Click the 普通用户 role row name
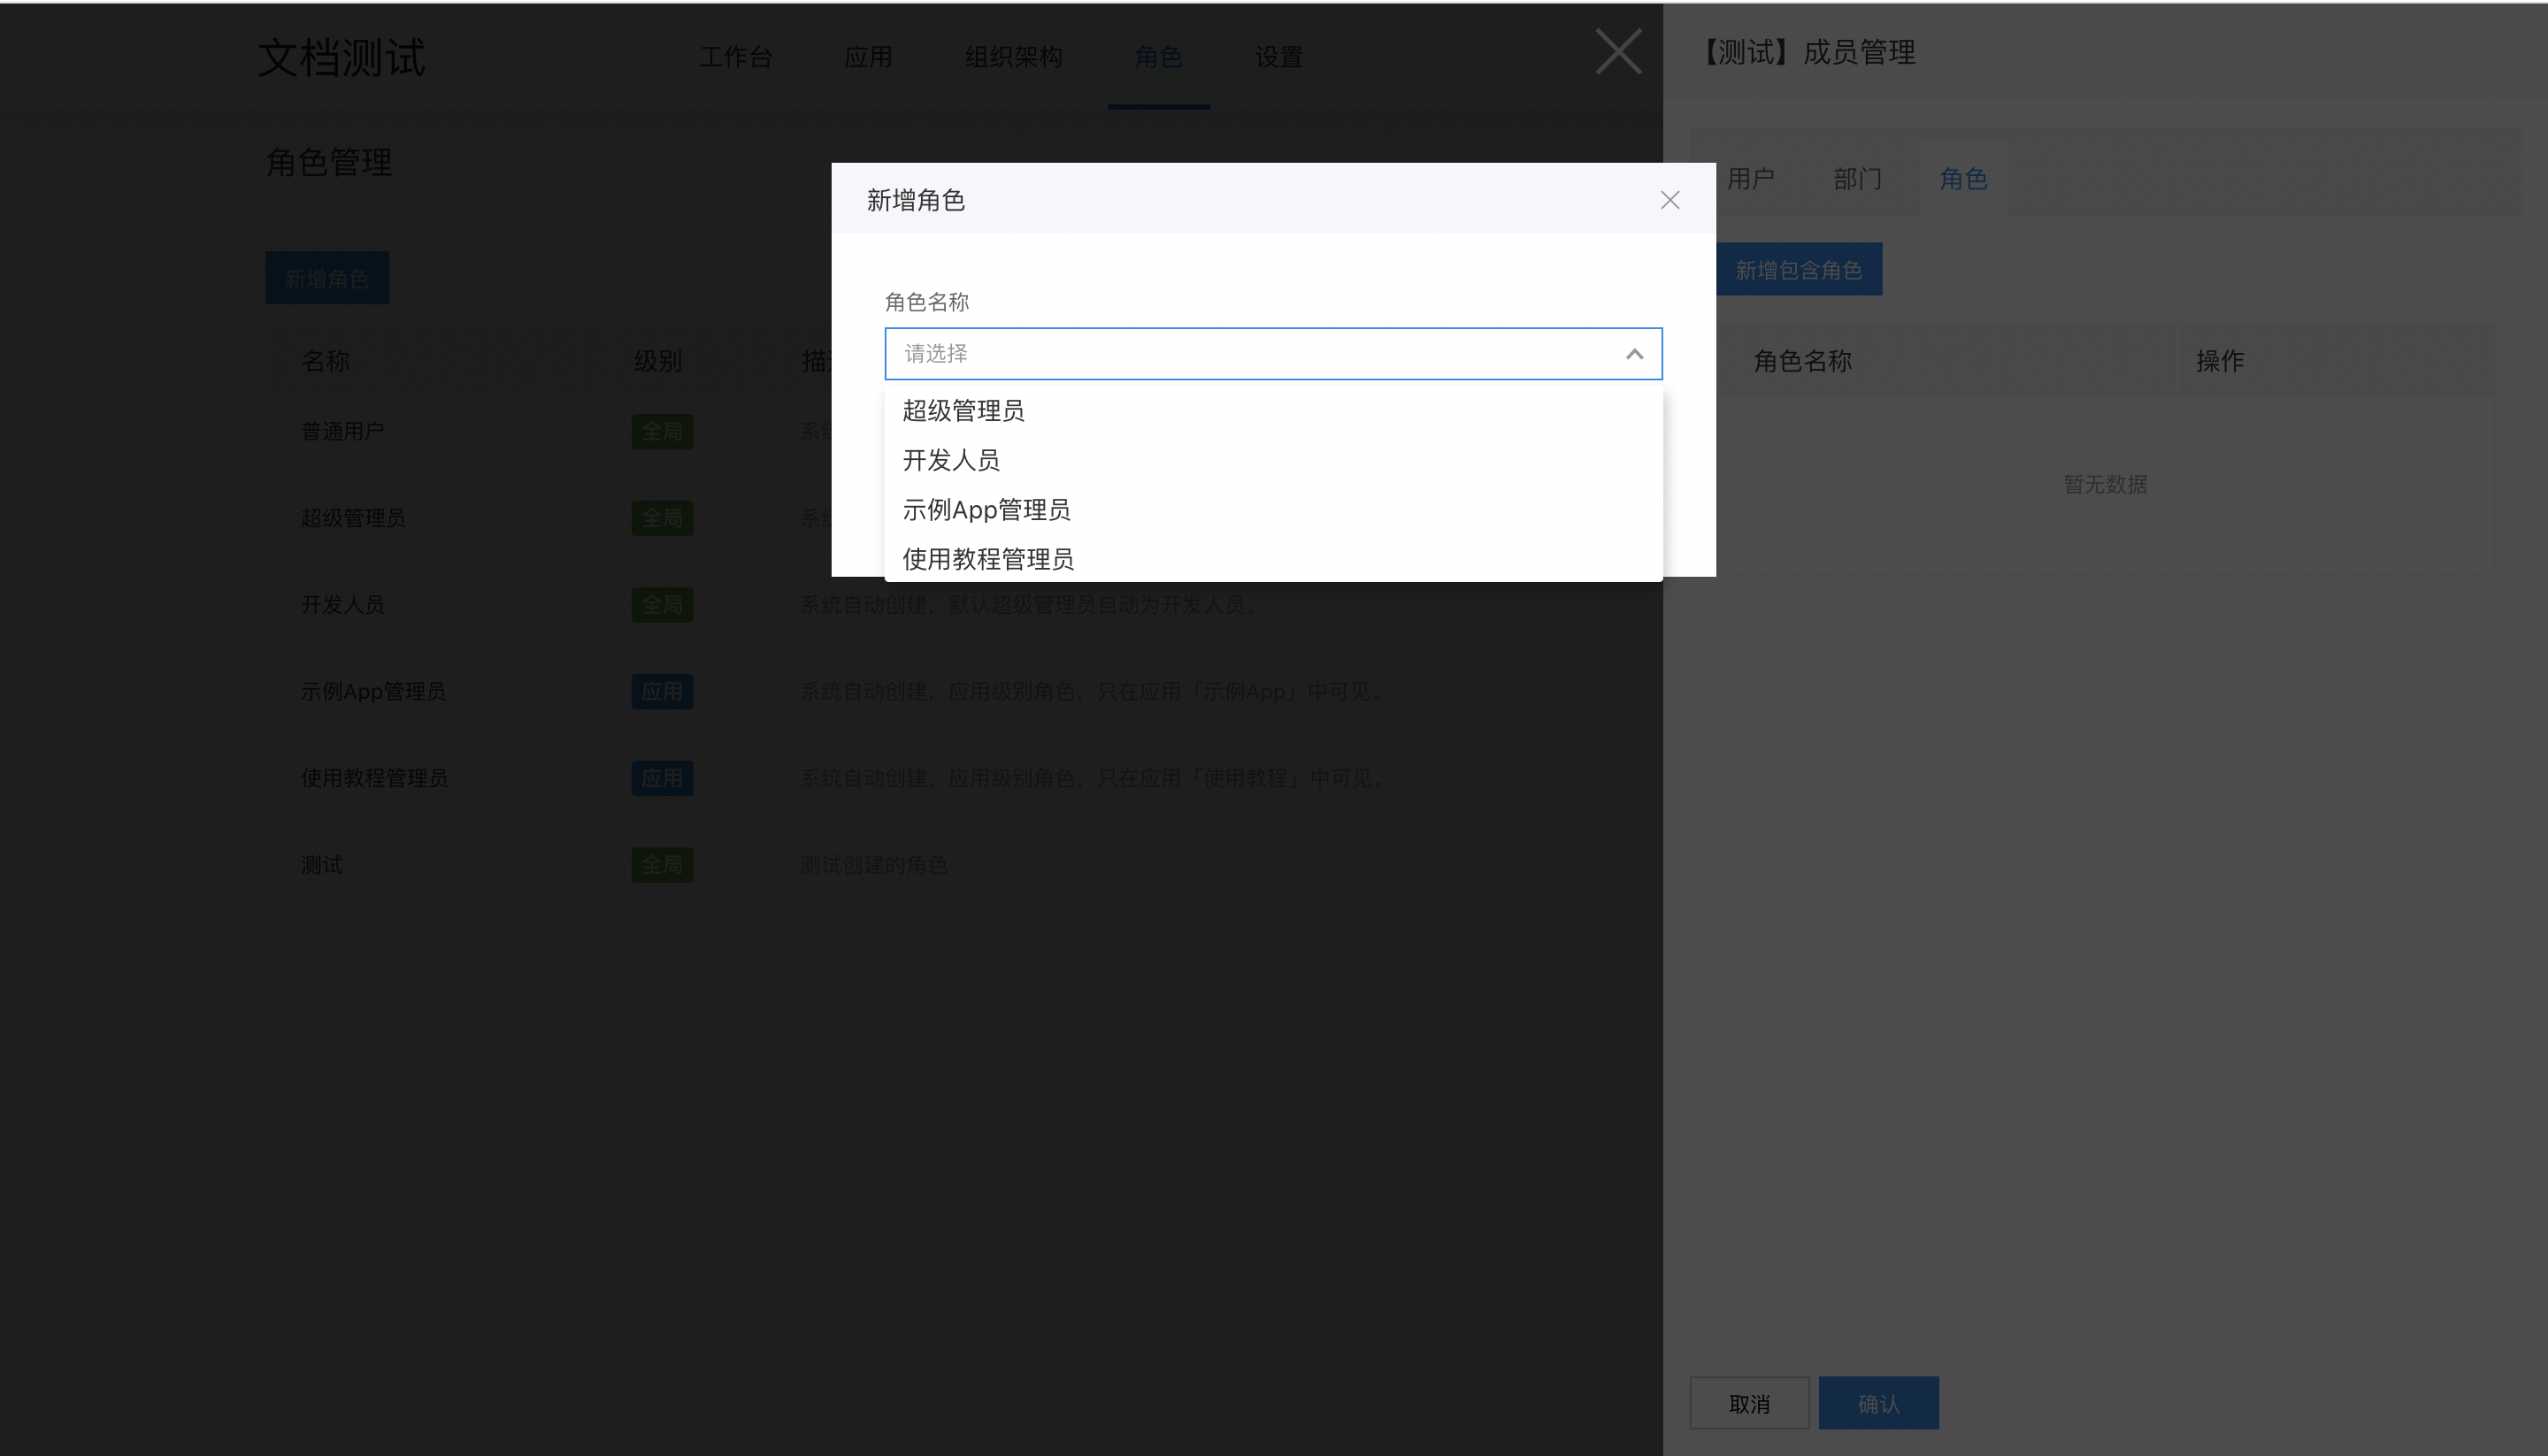Image resolution: width=2548 pixels, height=1456 pixels. [x=343, y=431]
